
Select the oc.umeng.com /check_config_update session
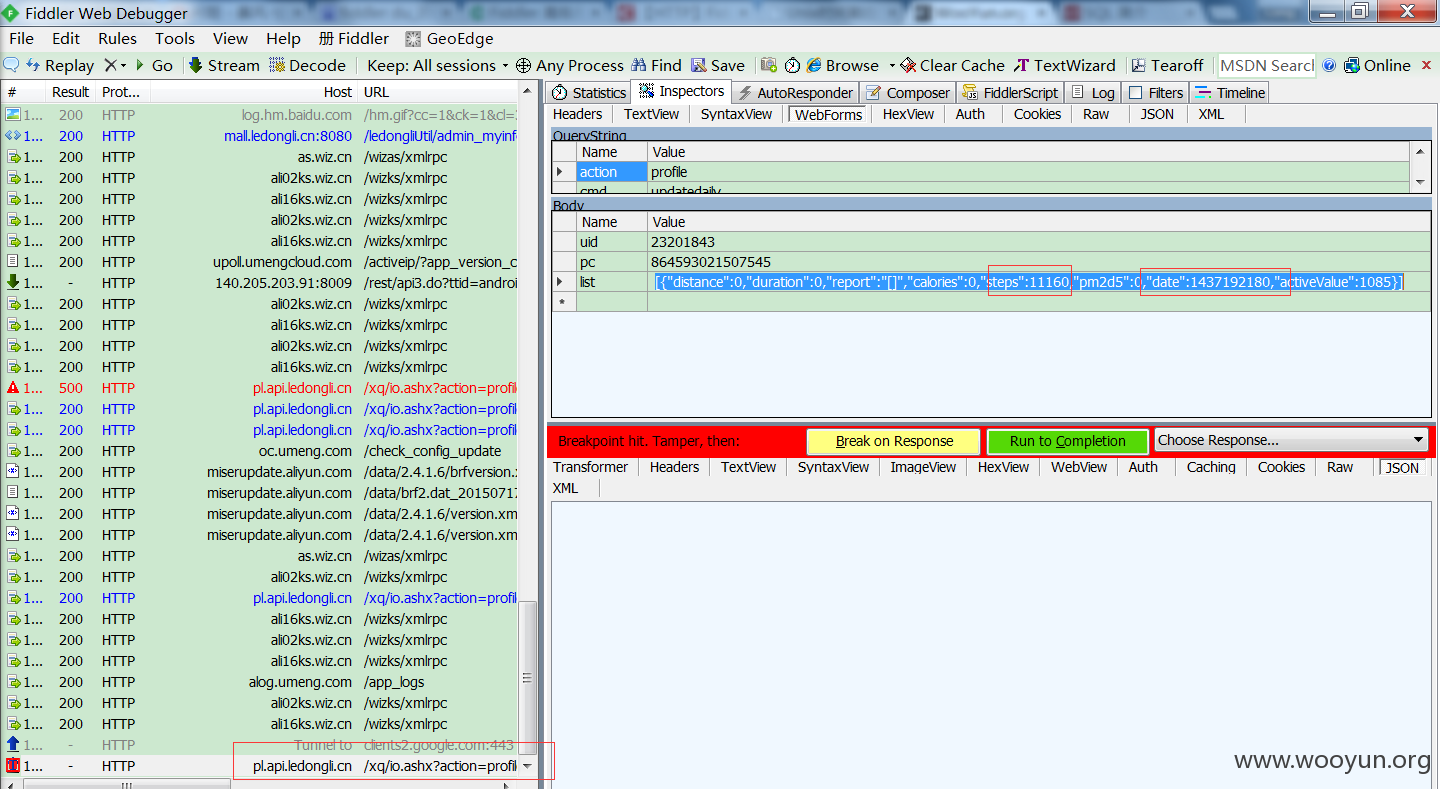click(x=260, y=451)
